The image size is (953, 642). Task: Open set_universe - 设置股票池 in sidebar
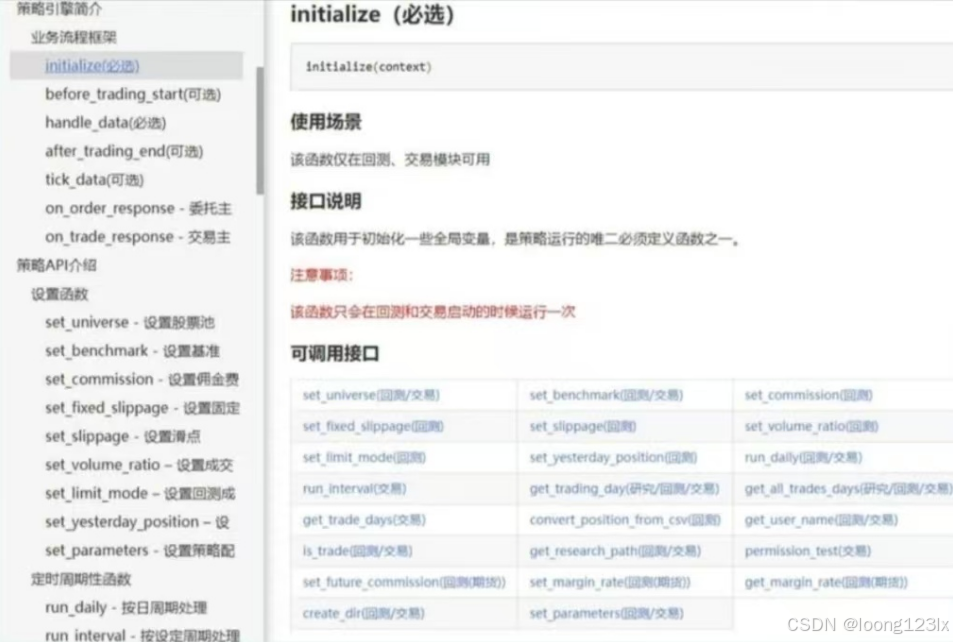pos(129,322)
